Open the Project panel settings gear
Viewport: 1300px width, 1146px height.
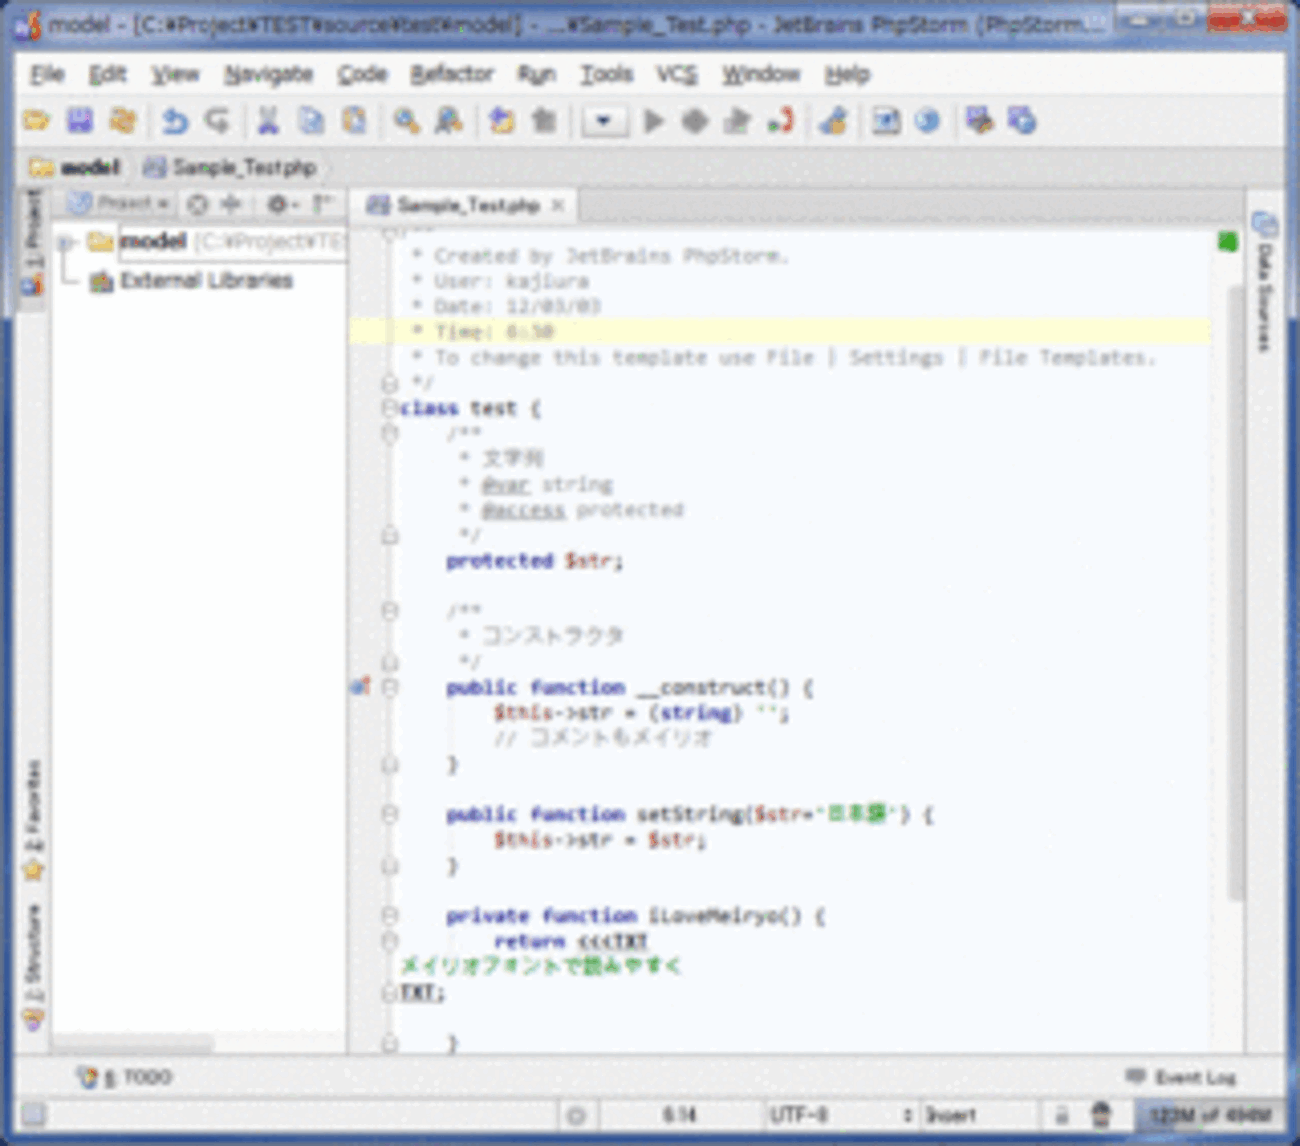pos(277,204)
